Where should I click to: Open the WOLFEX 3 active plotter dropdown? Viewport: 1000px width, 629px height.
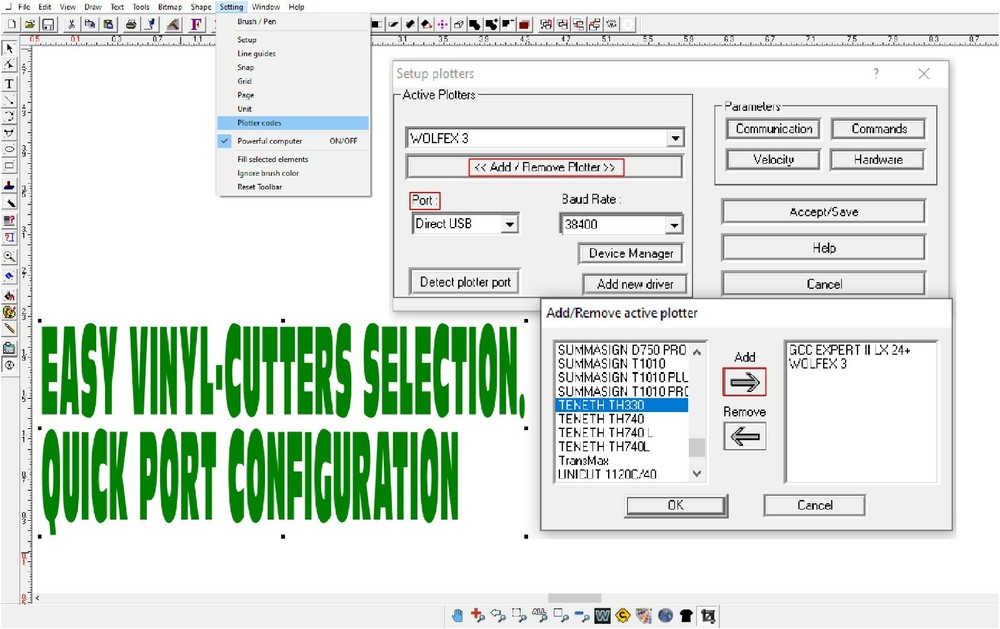coord(676,137)
